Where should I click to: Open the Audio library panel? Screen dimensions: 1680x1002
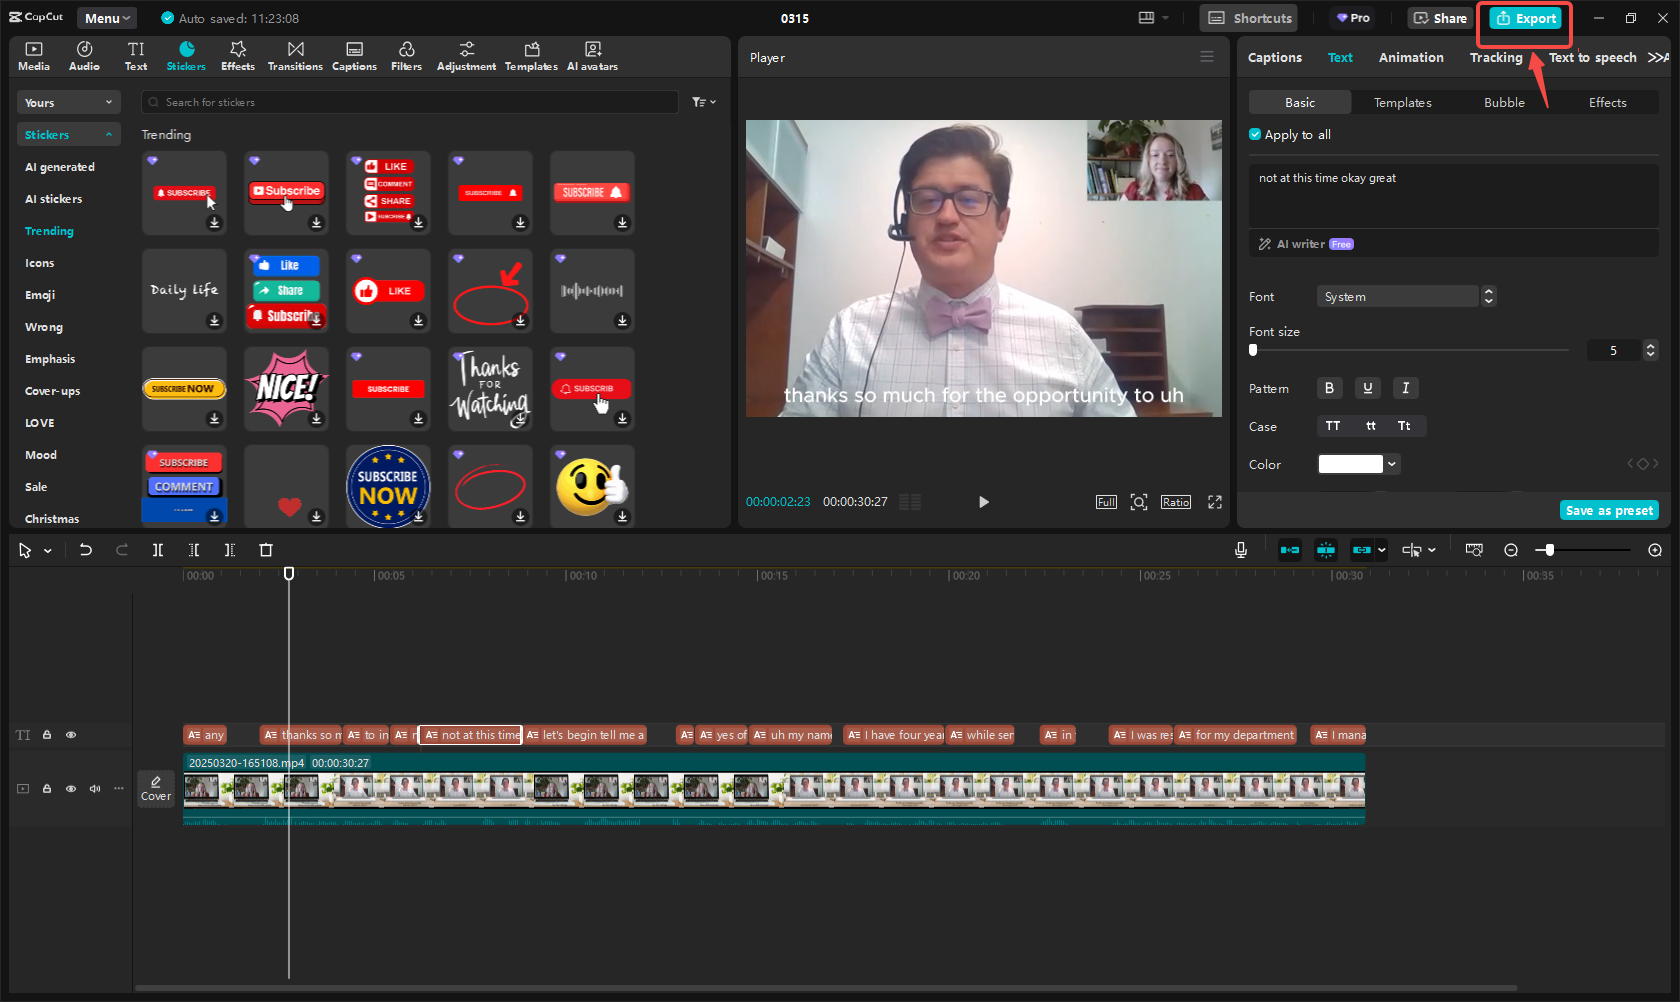click(x=84, y=55)
